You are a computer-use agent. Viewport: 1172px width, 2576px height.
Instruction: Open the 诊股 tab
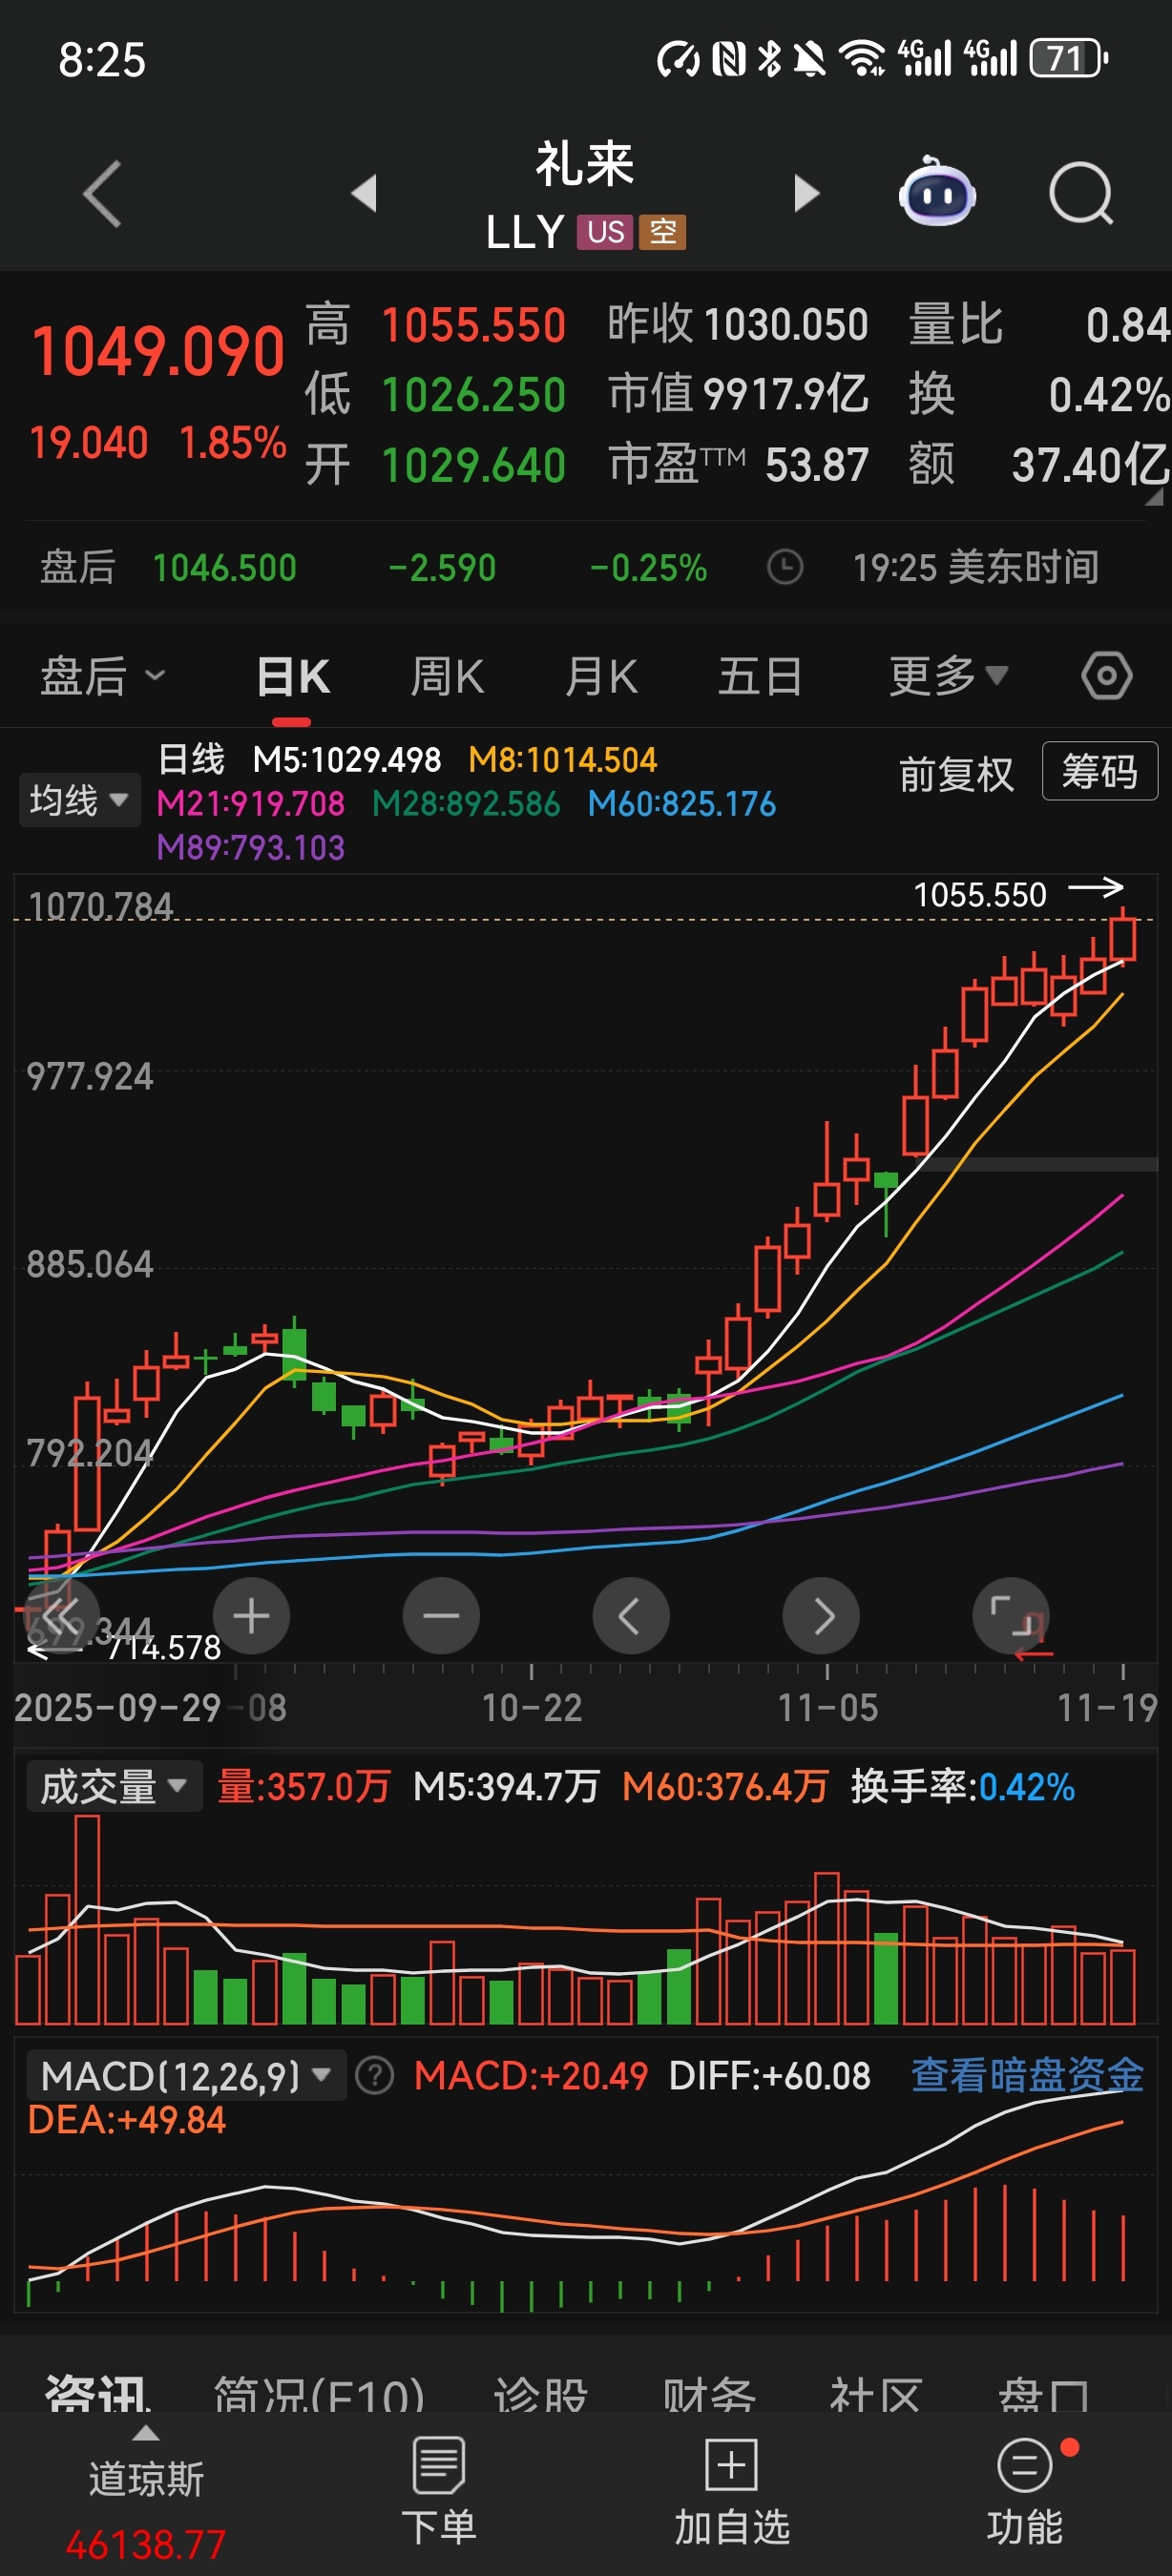click(540, 2394)
